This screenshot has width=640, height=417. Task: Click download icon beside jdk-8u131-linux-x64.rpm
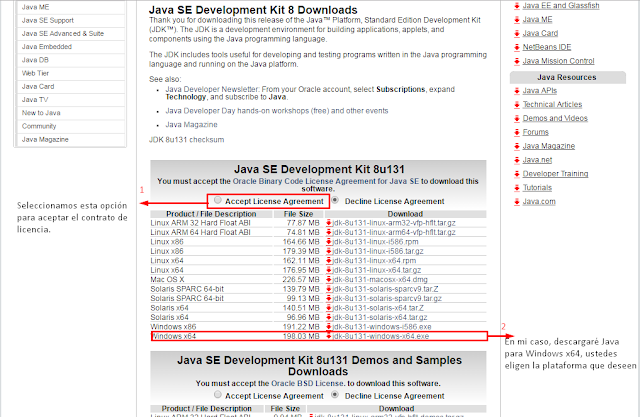[329, 261]
